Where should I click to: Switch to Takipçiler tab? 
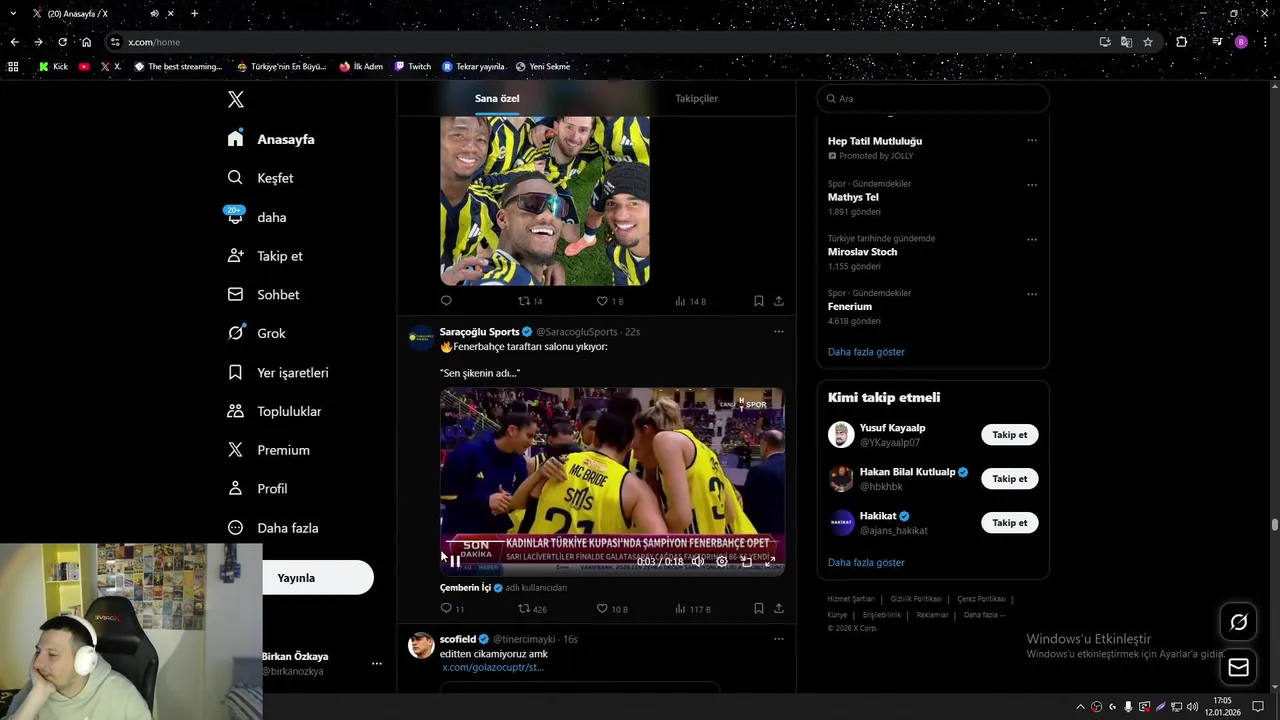coord(696,98)
